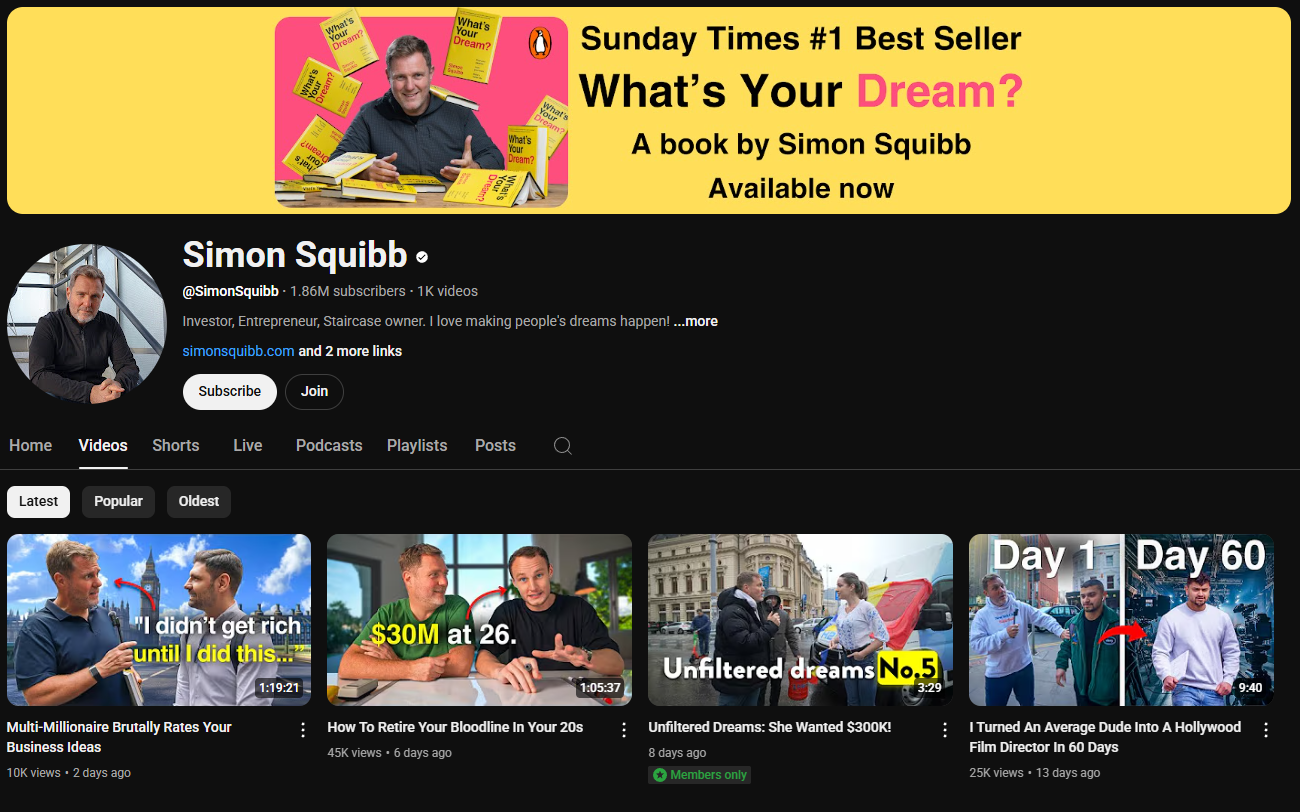Select the Latest sort chip
Viewport: 1300px width, 812px height.
pos(38,501)
